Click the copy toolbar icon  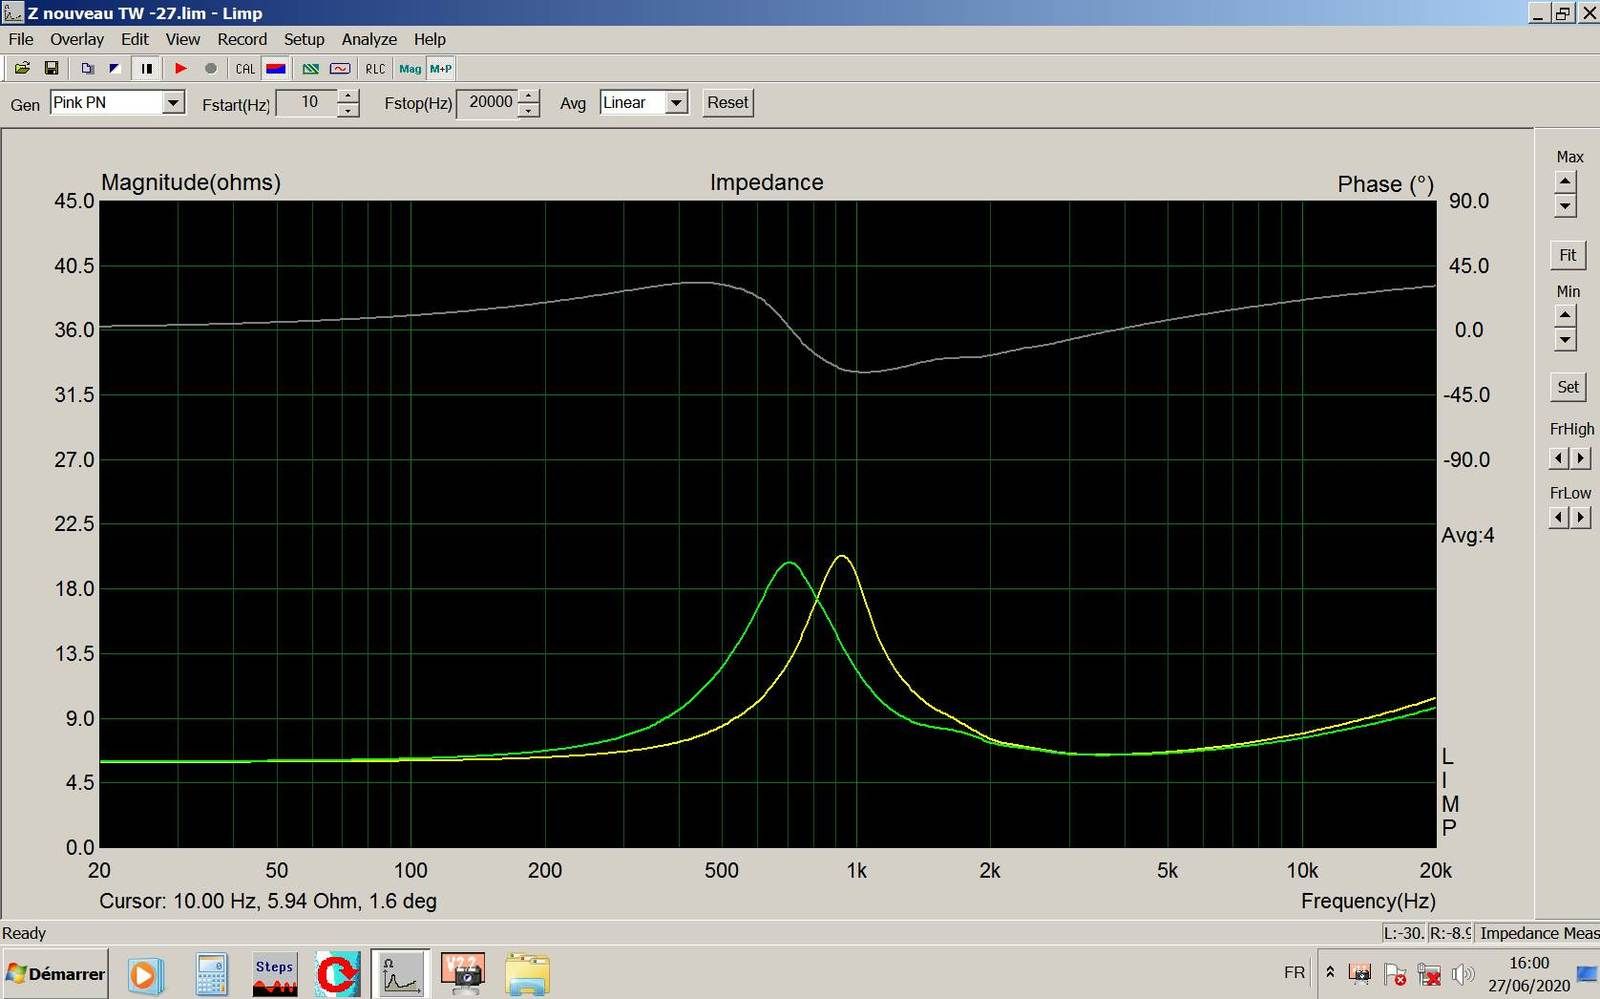87,69
